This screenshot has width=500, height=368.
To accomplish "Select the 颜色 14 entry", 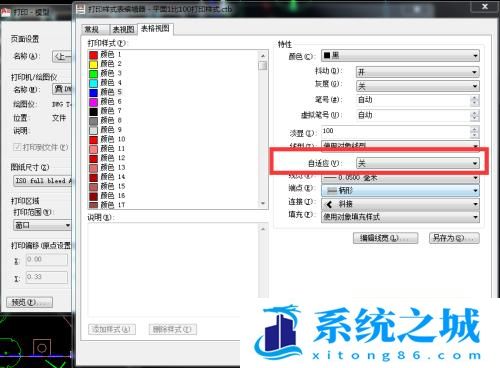I will coord(107,177).
